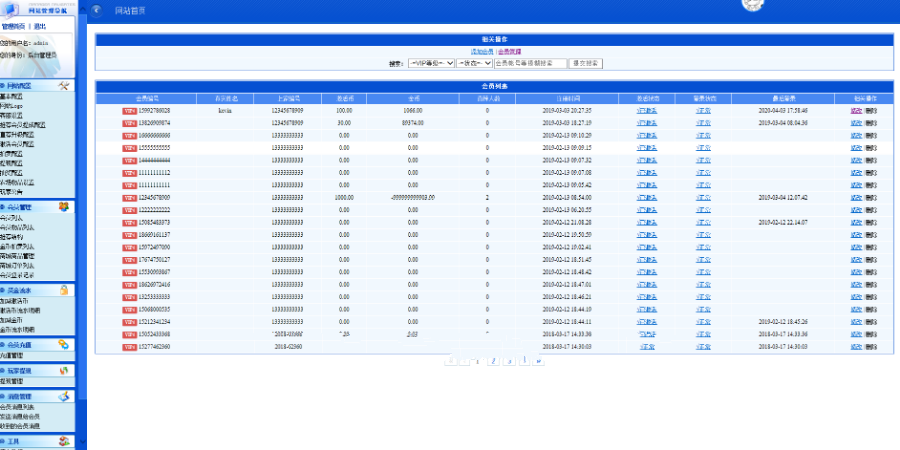Viewport: 900px width, 450px height.
Task: Select the 网站首页 tab at the top
Action: 129,10
